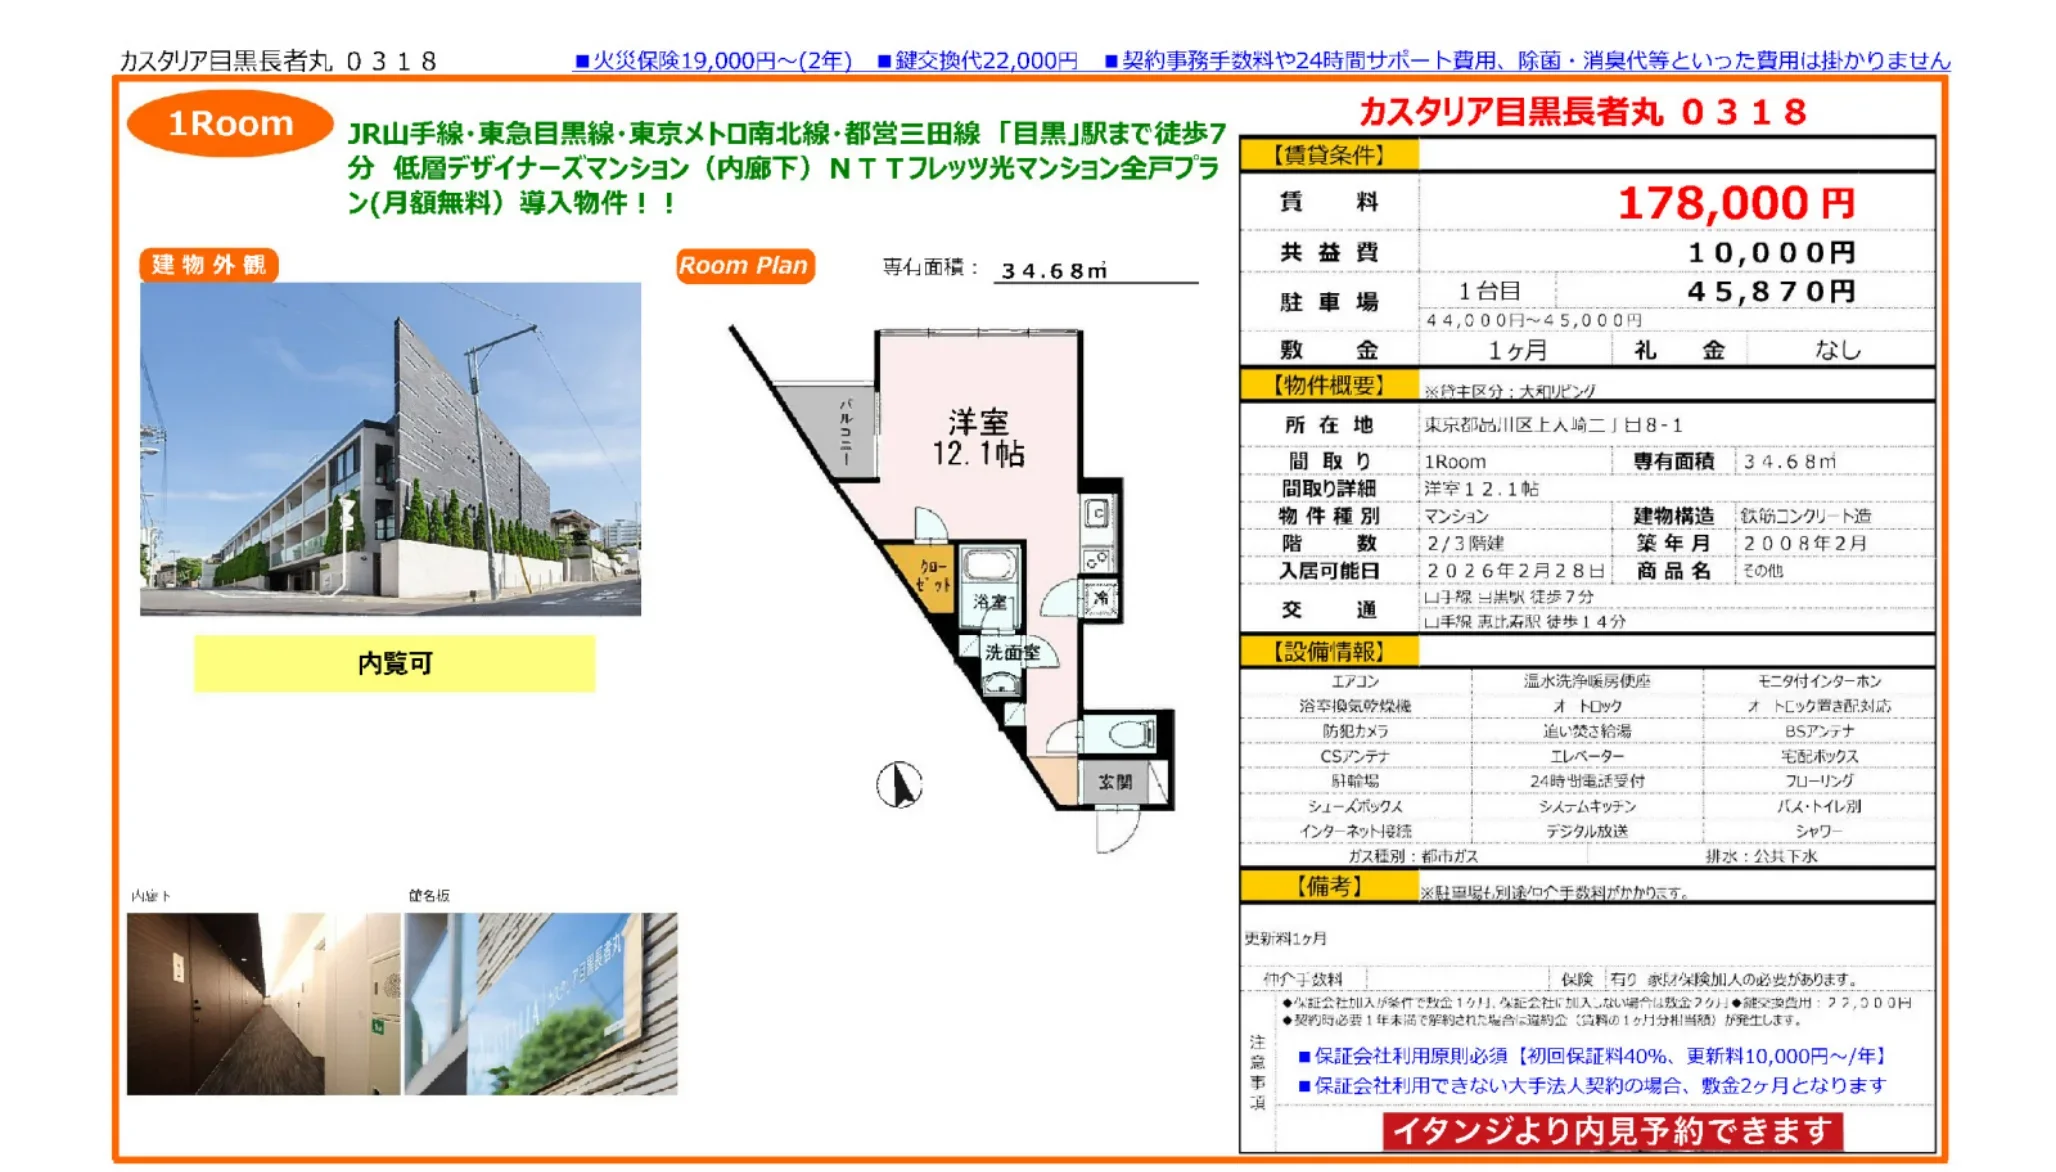Click the バルコニー balcony triangle area

click(843, 431)
